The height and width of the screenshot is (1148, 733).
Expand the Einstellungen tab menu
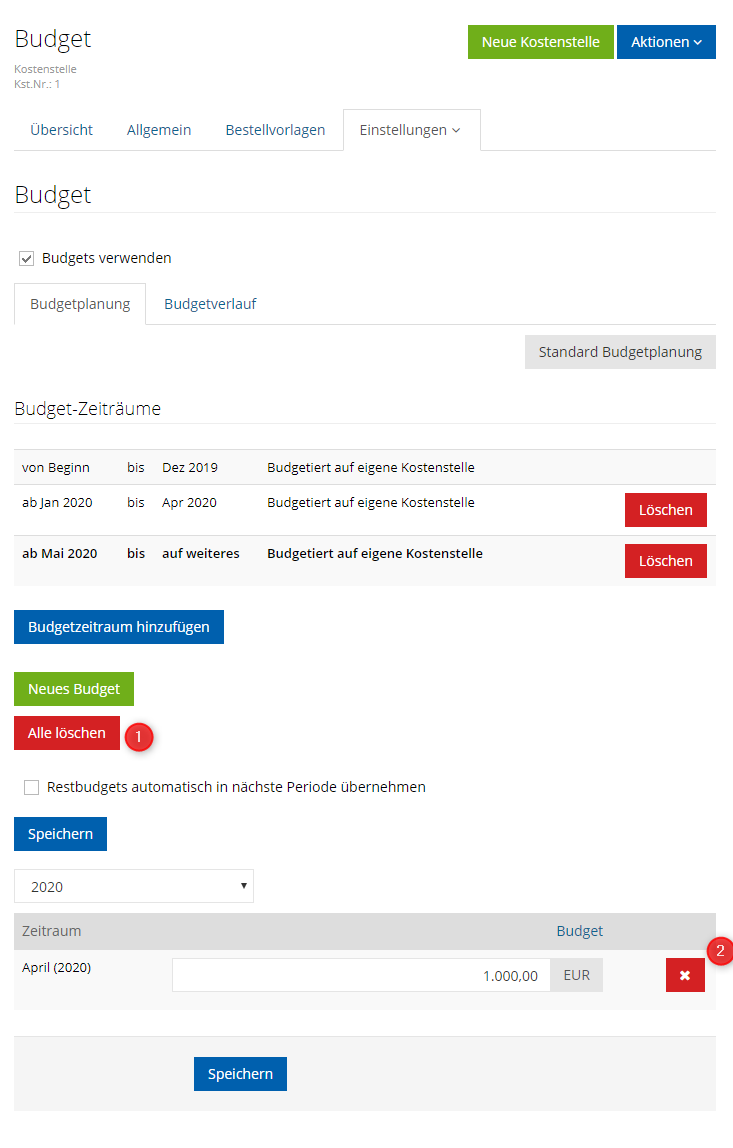(410, 130)
